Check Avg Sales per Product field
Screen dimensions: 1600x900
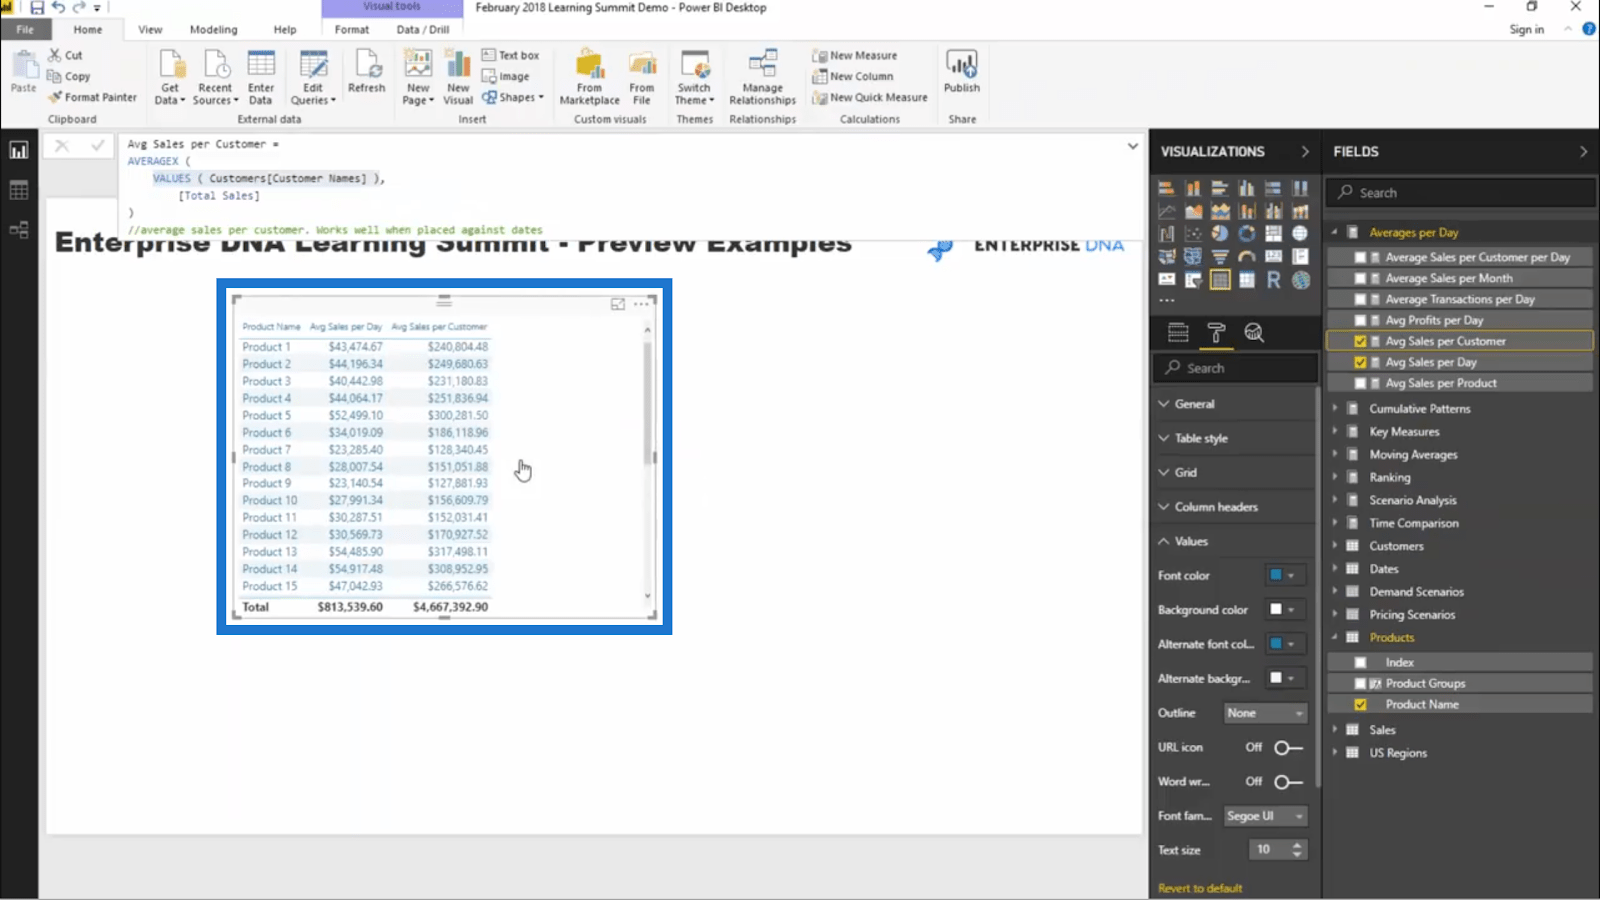point(1360,383)
